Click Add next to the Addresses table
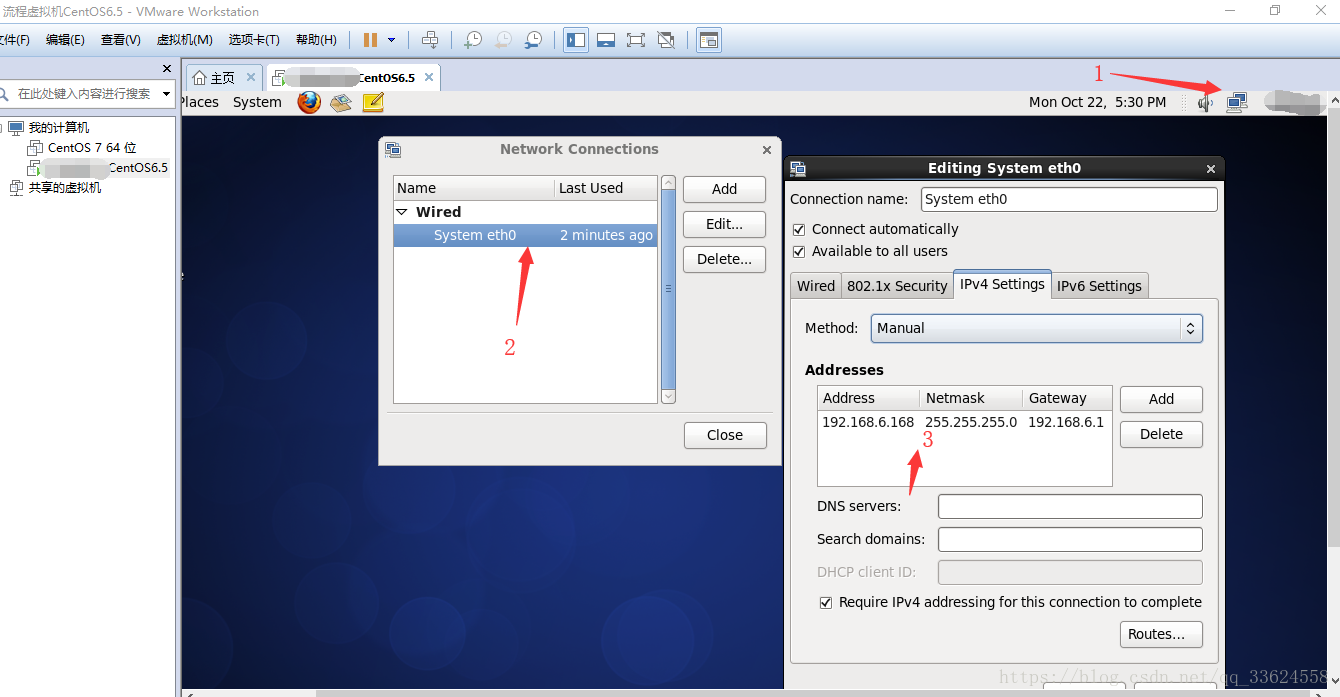 pos(1161,399)
